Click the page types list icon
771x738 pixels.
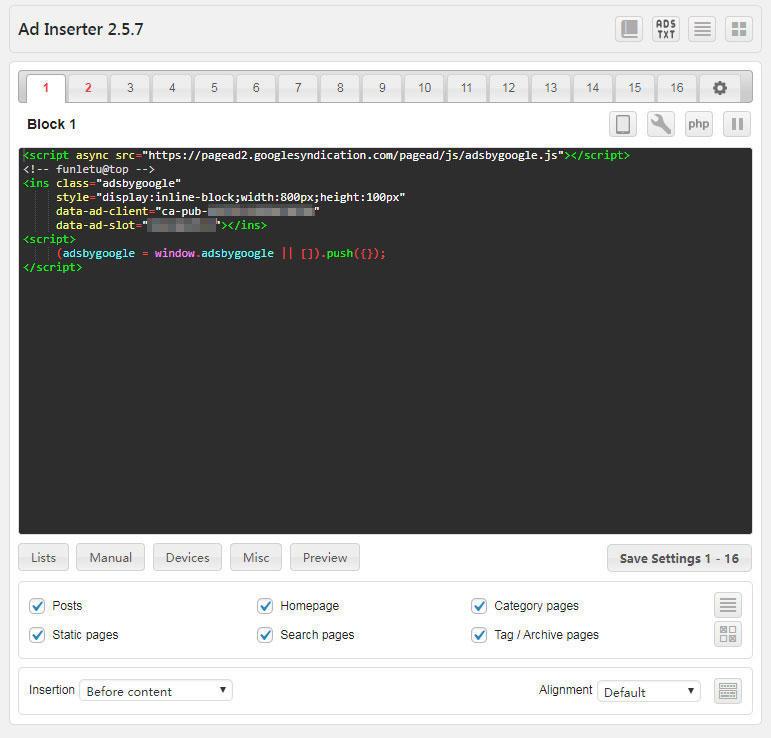[x=728, y=605]
